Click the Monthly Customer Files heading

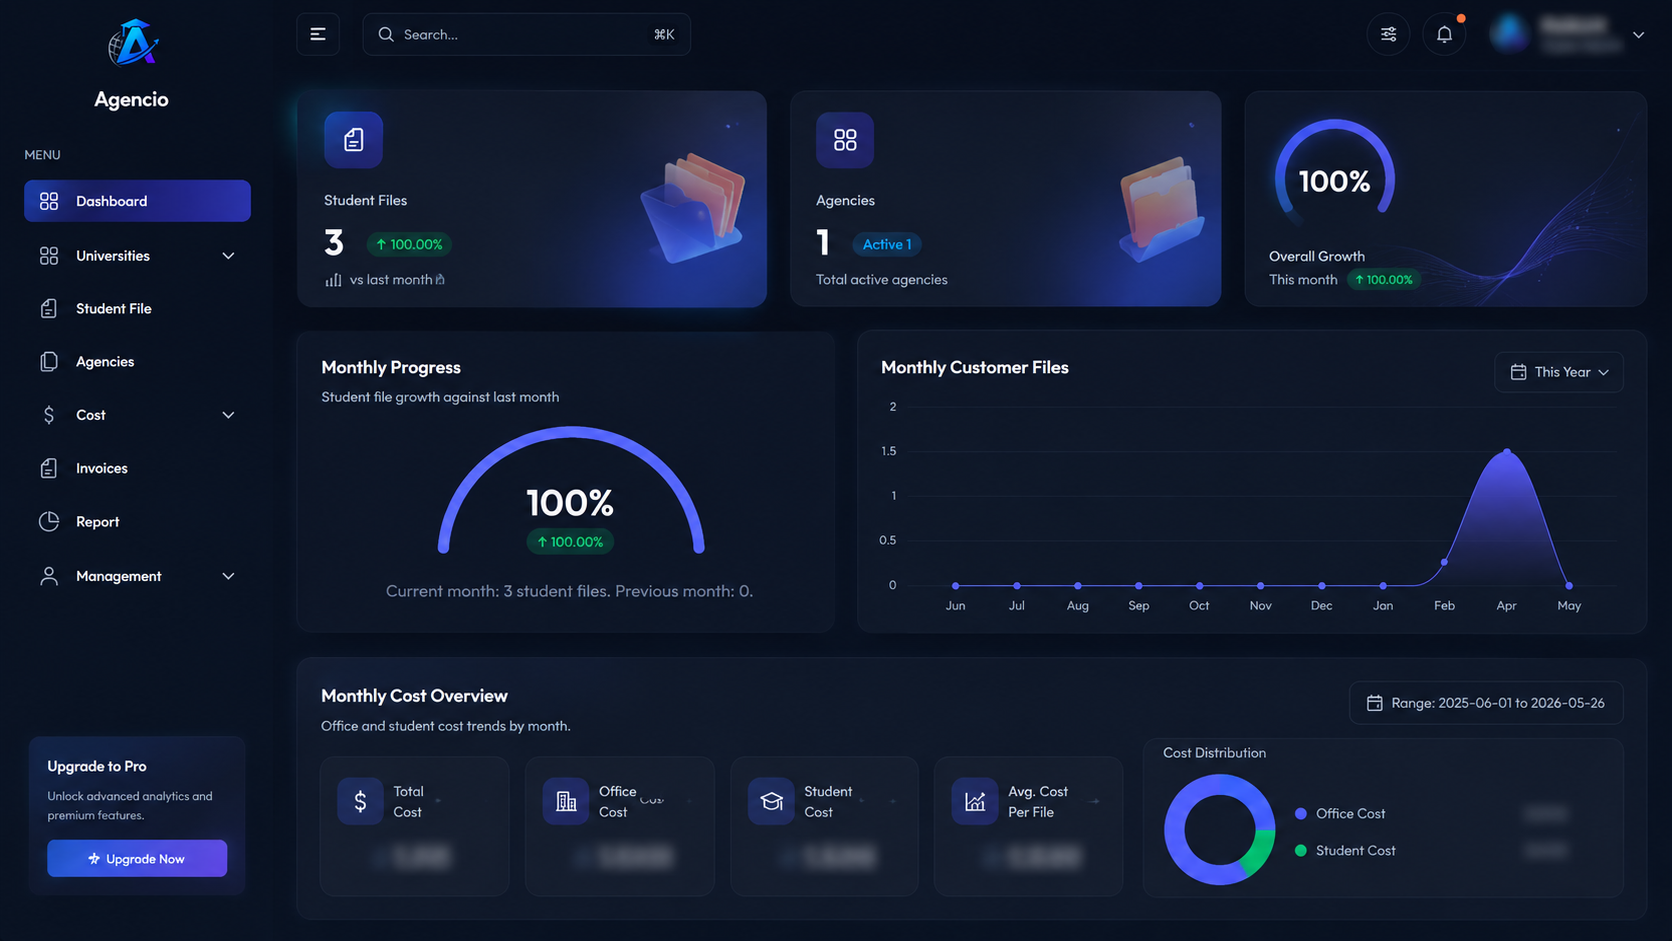tap(975, 368)
